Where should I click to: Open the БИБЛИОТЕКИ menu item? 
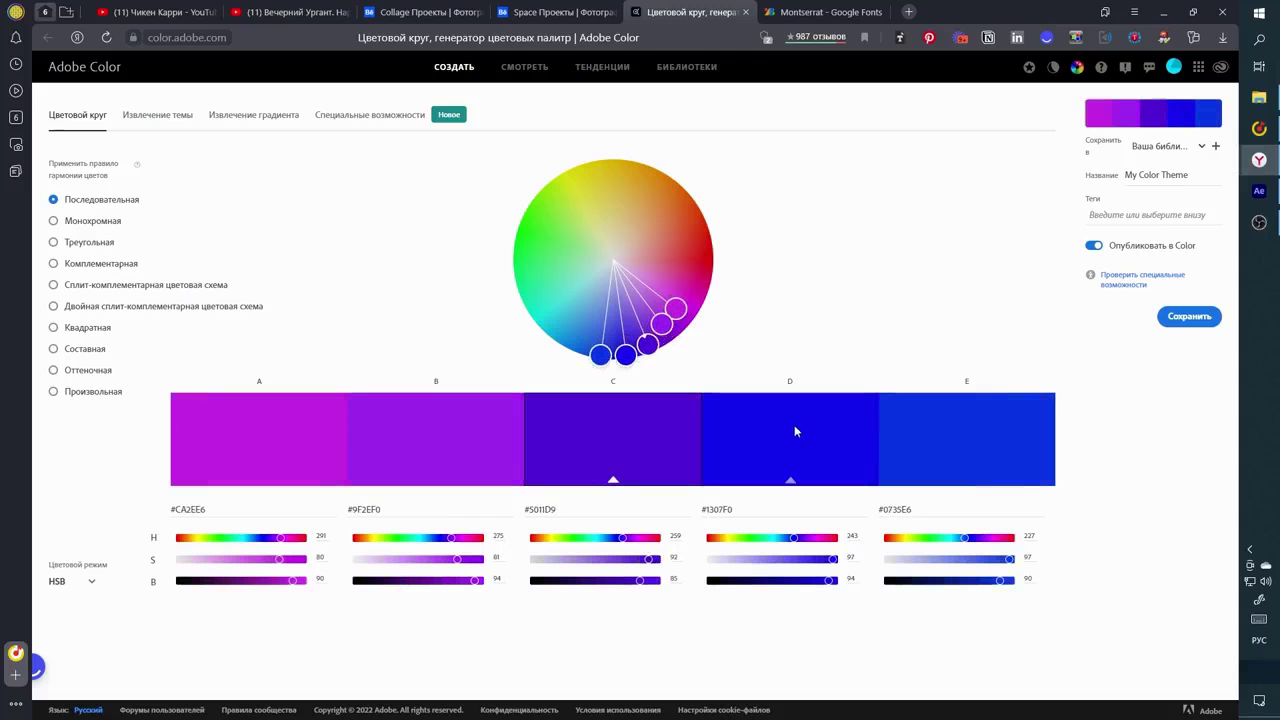(687, 67)
